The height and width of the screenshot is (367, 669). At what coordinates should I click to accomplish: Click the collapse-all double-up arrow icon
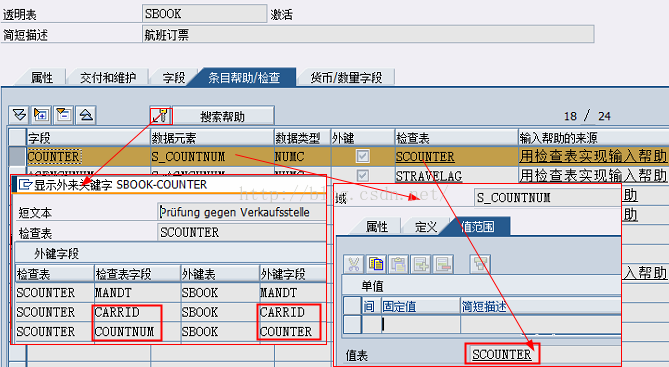[x=86, y=115]
